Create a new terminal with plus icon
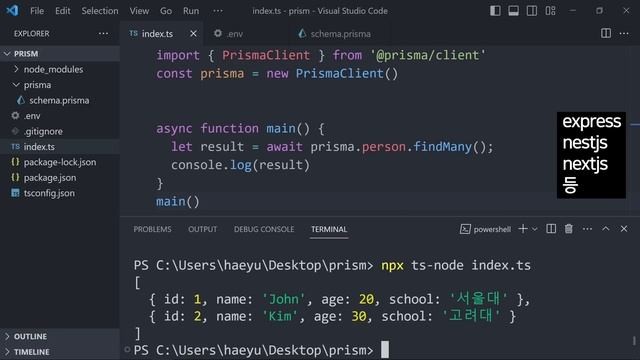 (523, 229)
